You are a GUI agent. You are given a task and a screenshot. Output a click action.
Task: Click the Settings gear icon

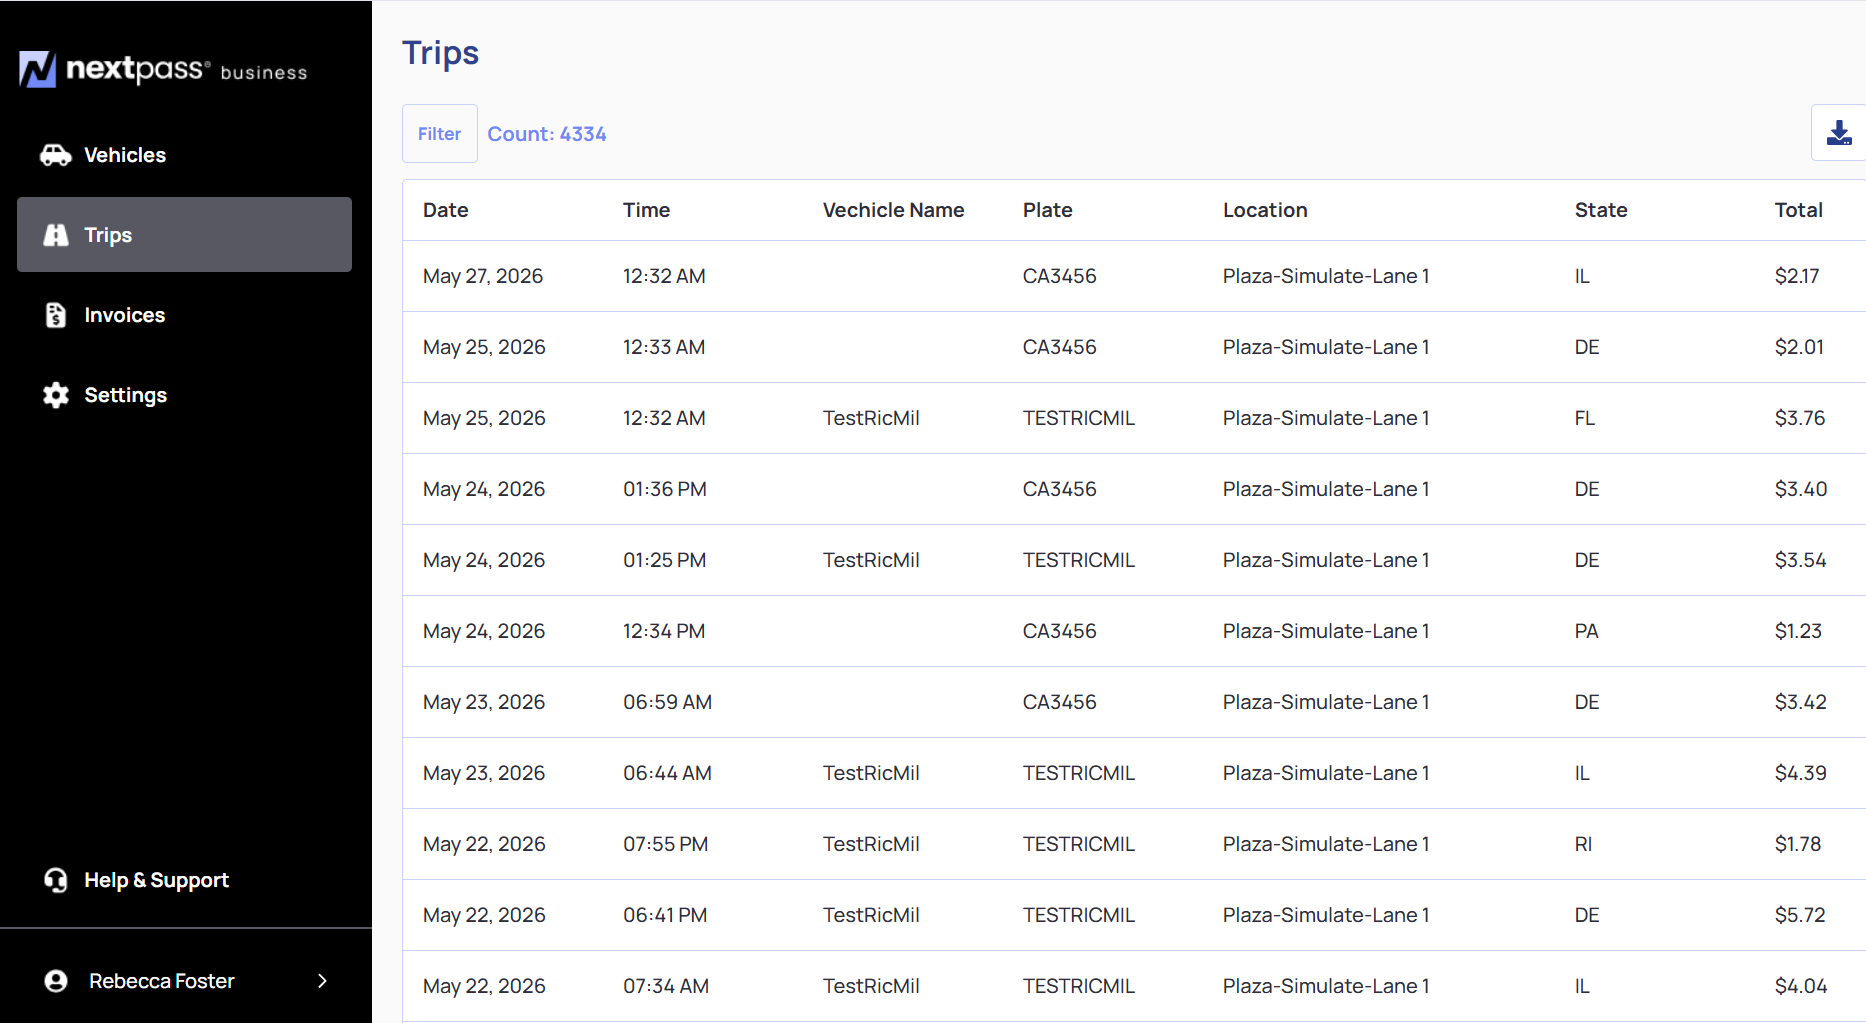pos(56,395)
